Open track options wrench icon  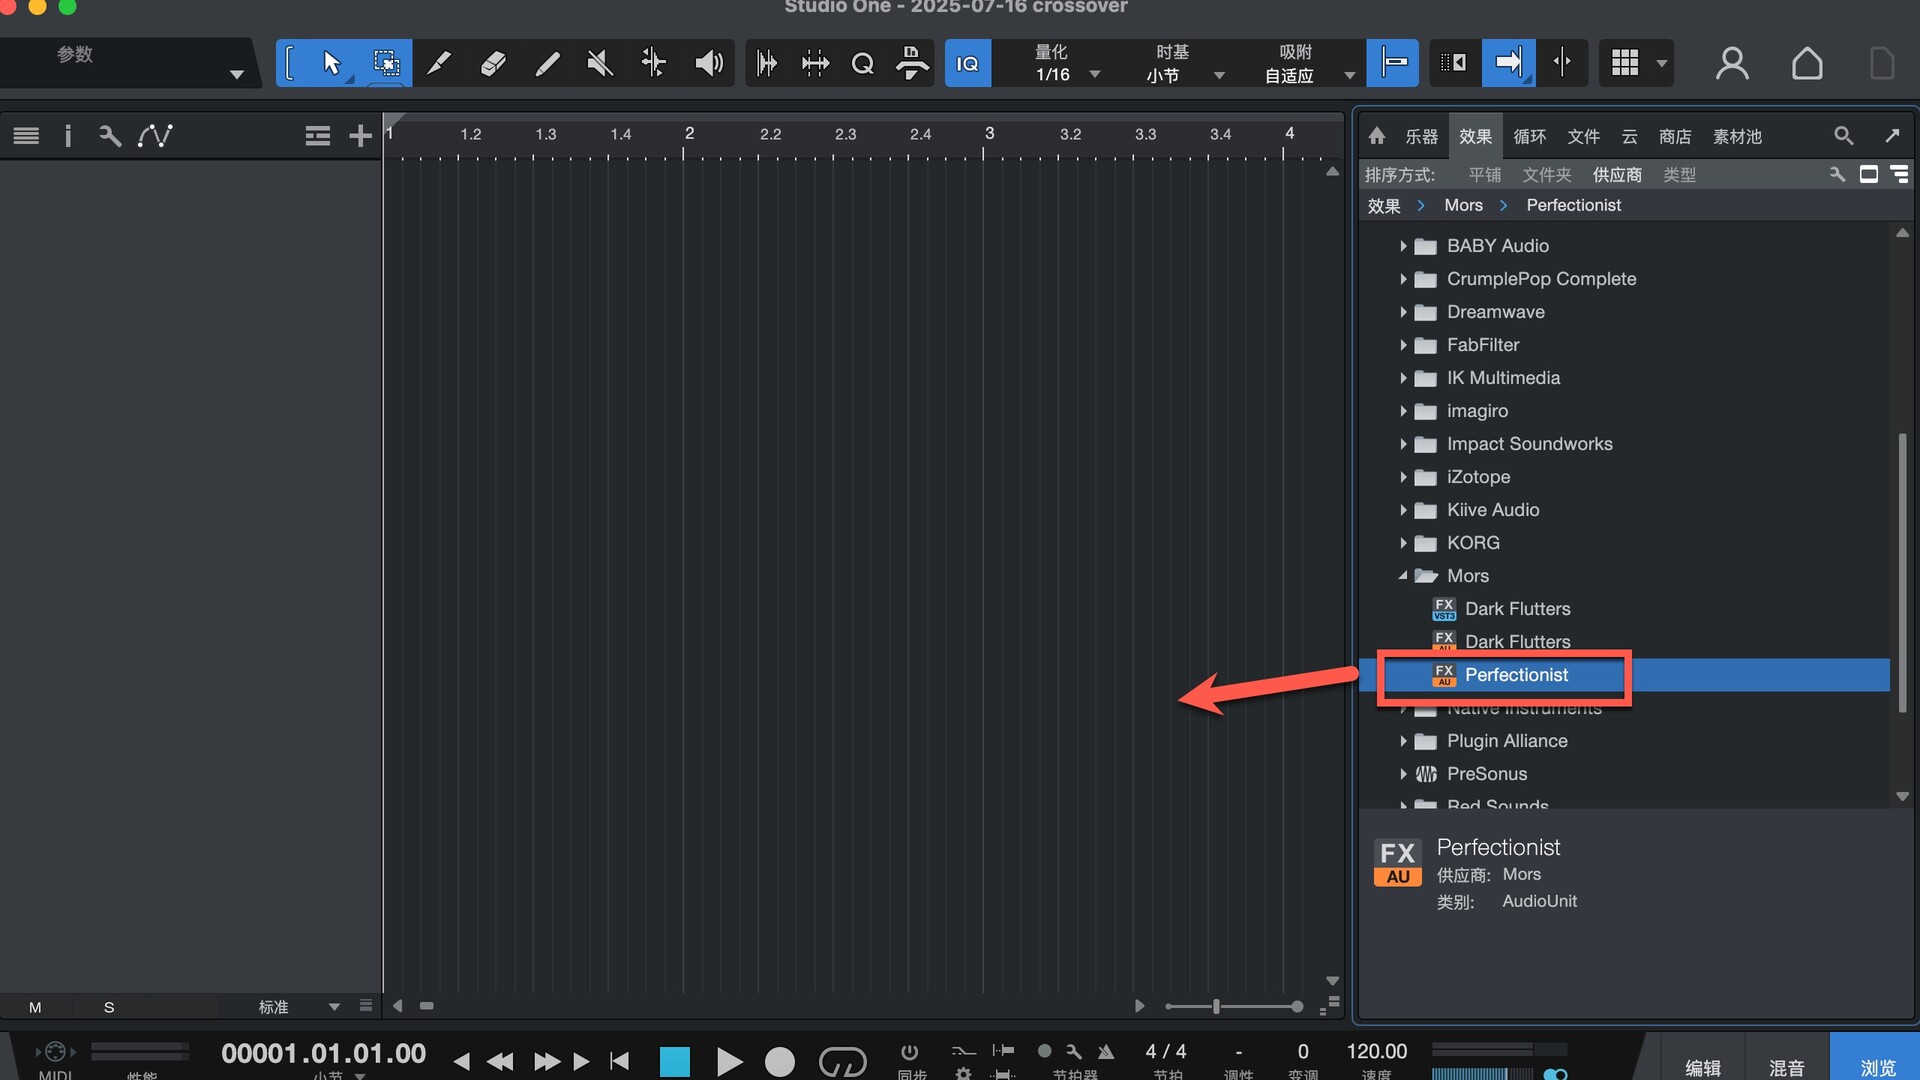pos(110,136)
